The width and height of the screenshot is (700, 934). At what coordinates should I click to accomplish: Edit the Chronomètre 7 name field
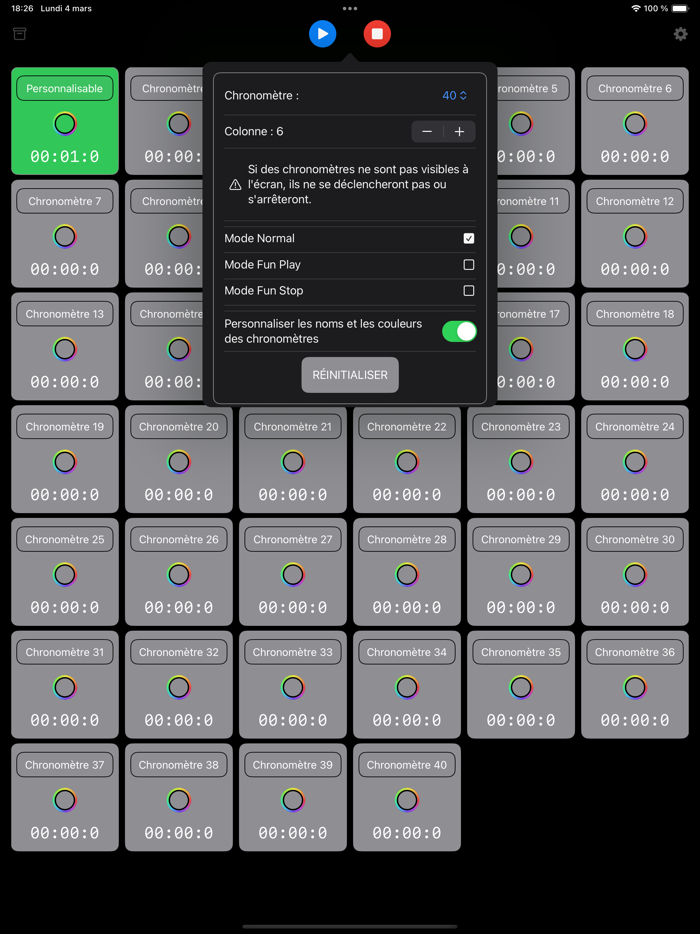coord(65,201)
